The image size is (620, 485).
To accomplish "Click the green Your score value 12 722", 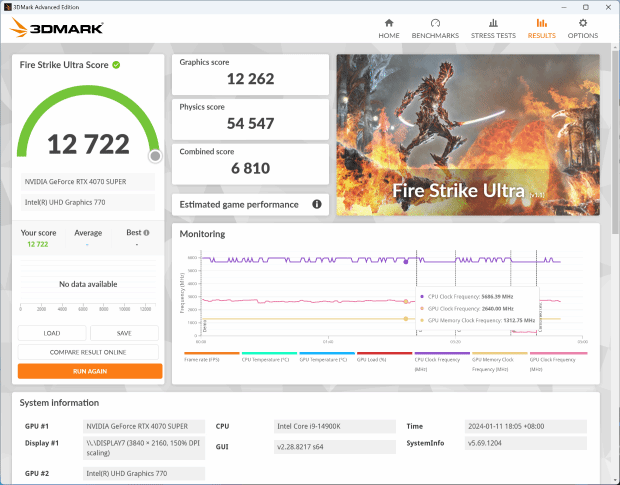I will [38, 244].
